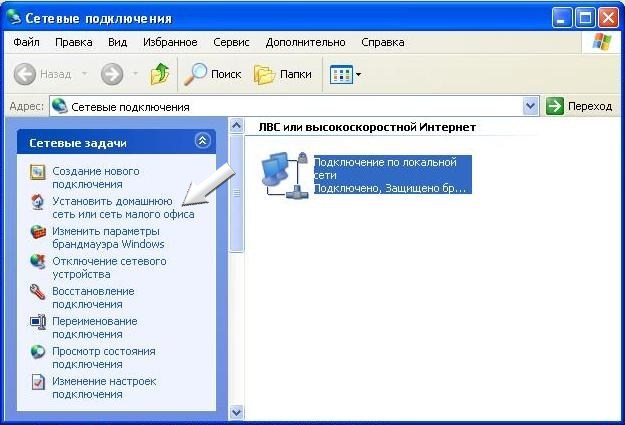Open the Search (Поиск) toolbar tool
This screenshot has height=425, width=625.
tap(212, 74)
